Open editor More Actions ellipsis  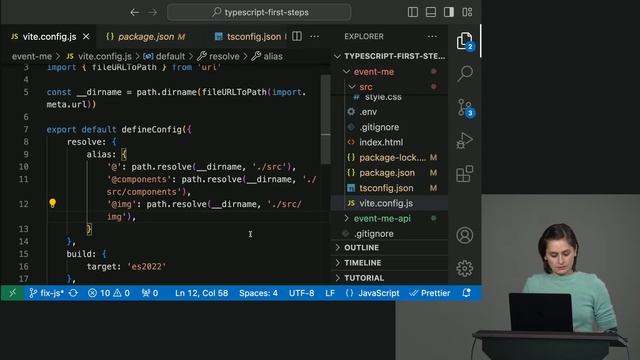click(x=315, y=36)
